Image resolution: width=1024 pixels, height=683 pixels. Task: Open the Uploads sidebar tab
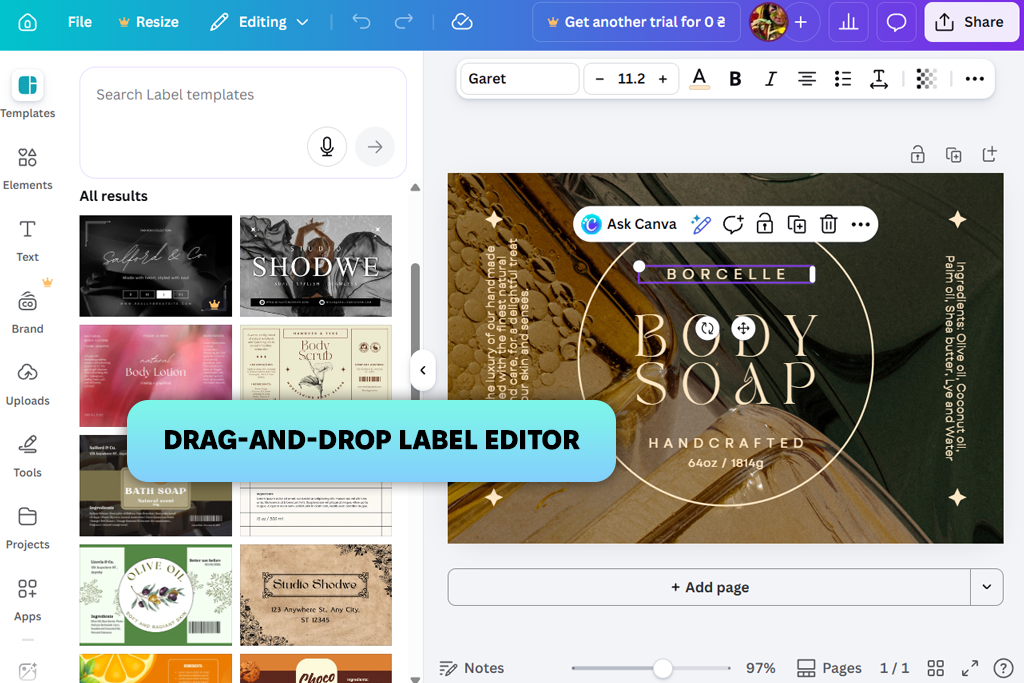[x=27, y=384]
